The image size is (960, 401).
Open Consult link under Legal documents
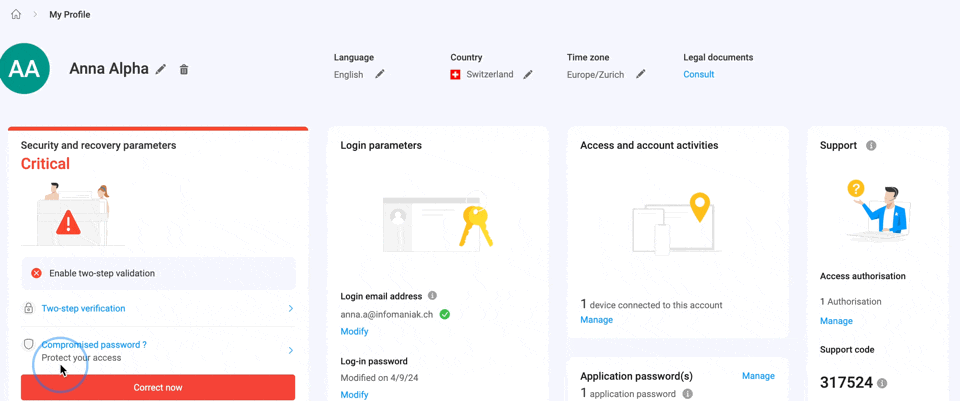pos(699,75)
